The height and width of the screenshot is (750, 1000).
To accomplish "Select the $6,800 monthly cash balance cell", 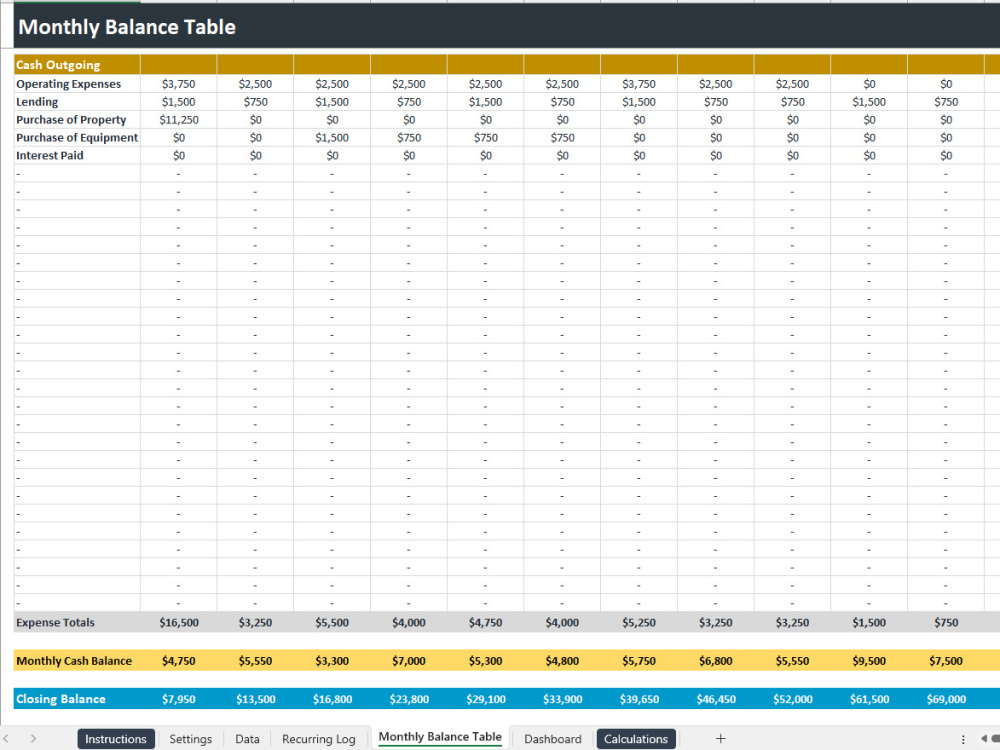I will coord(716,661).
